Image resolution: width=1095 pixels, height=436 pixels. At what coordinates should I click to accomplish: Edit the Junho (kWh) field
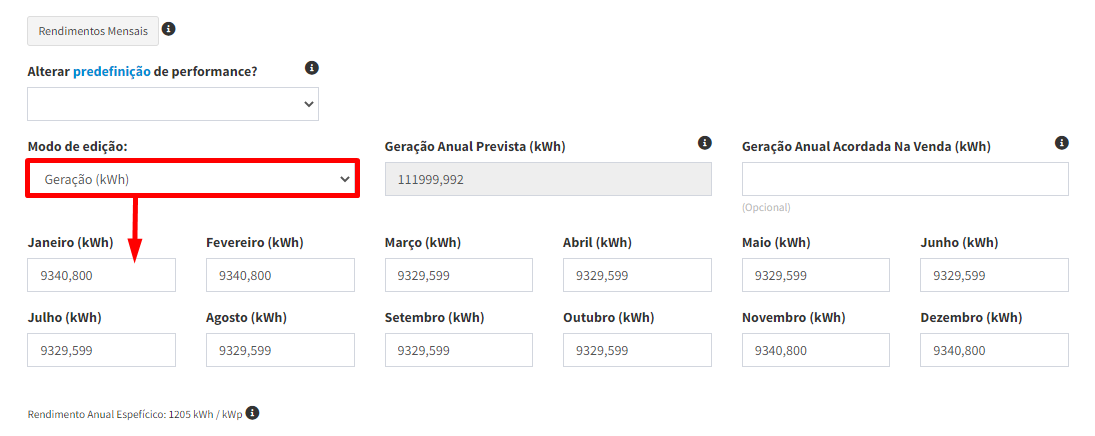coord(994,275)
